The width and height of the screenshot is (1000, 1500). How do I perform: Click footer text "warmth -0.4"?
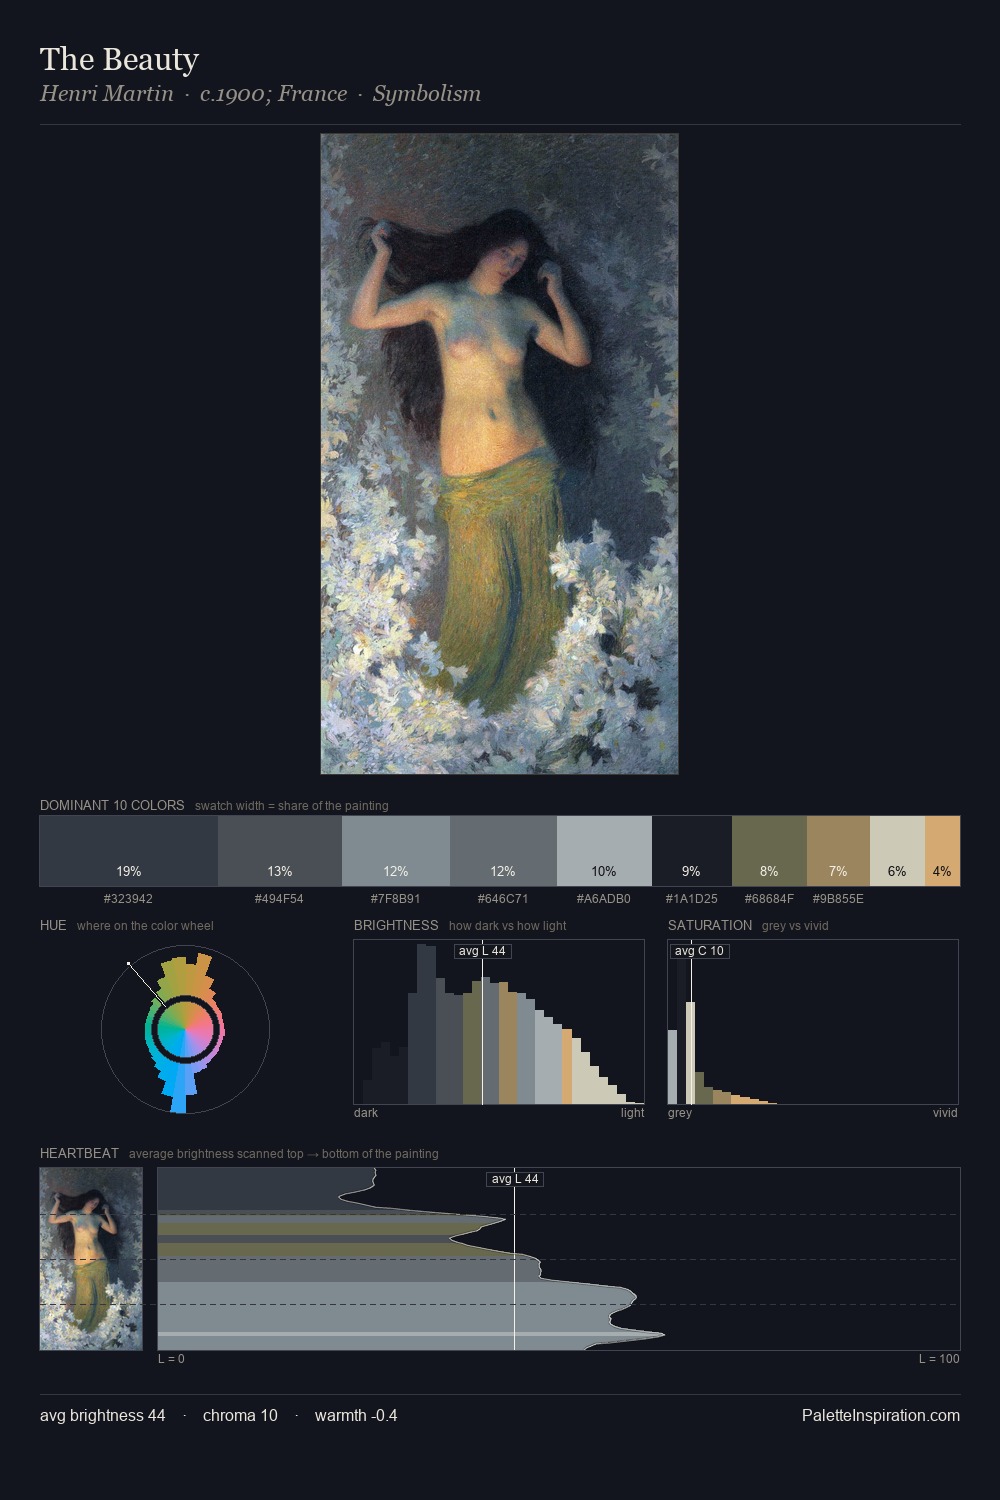(x=356, y=1415)
